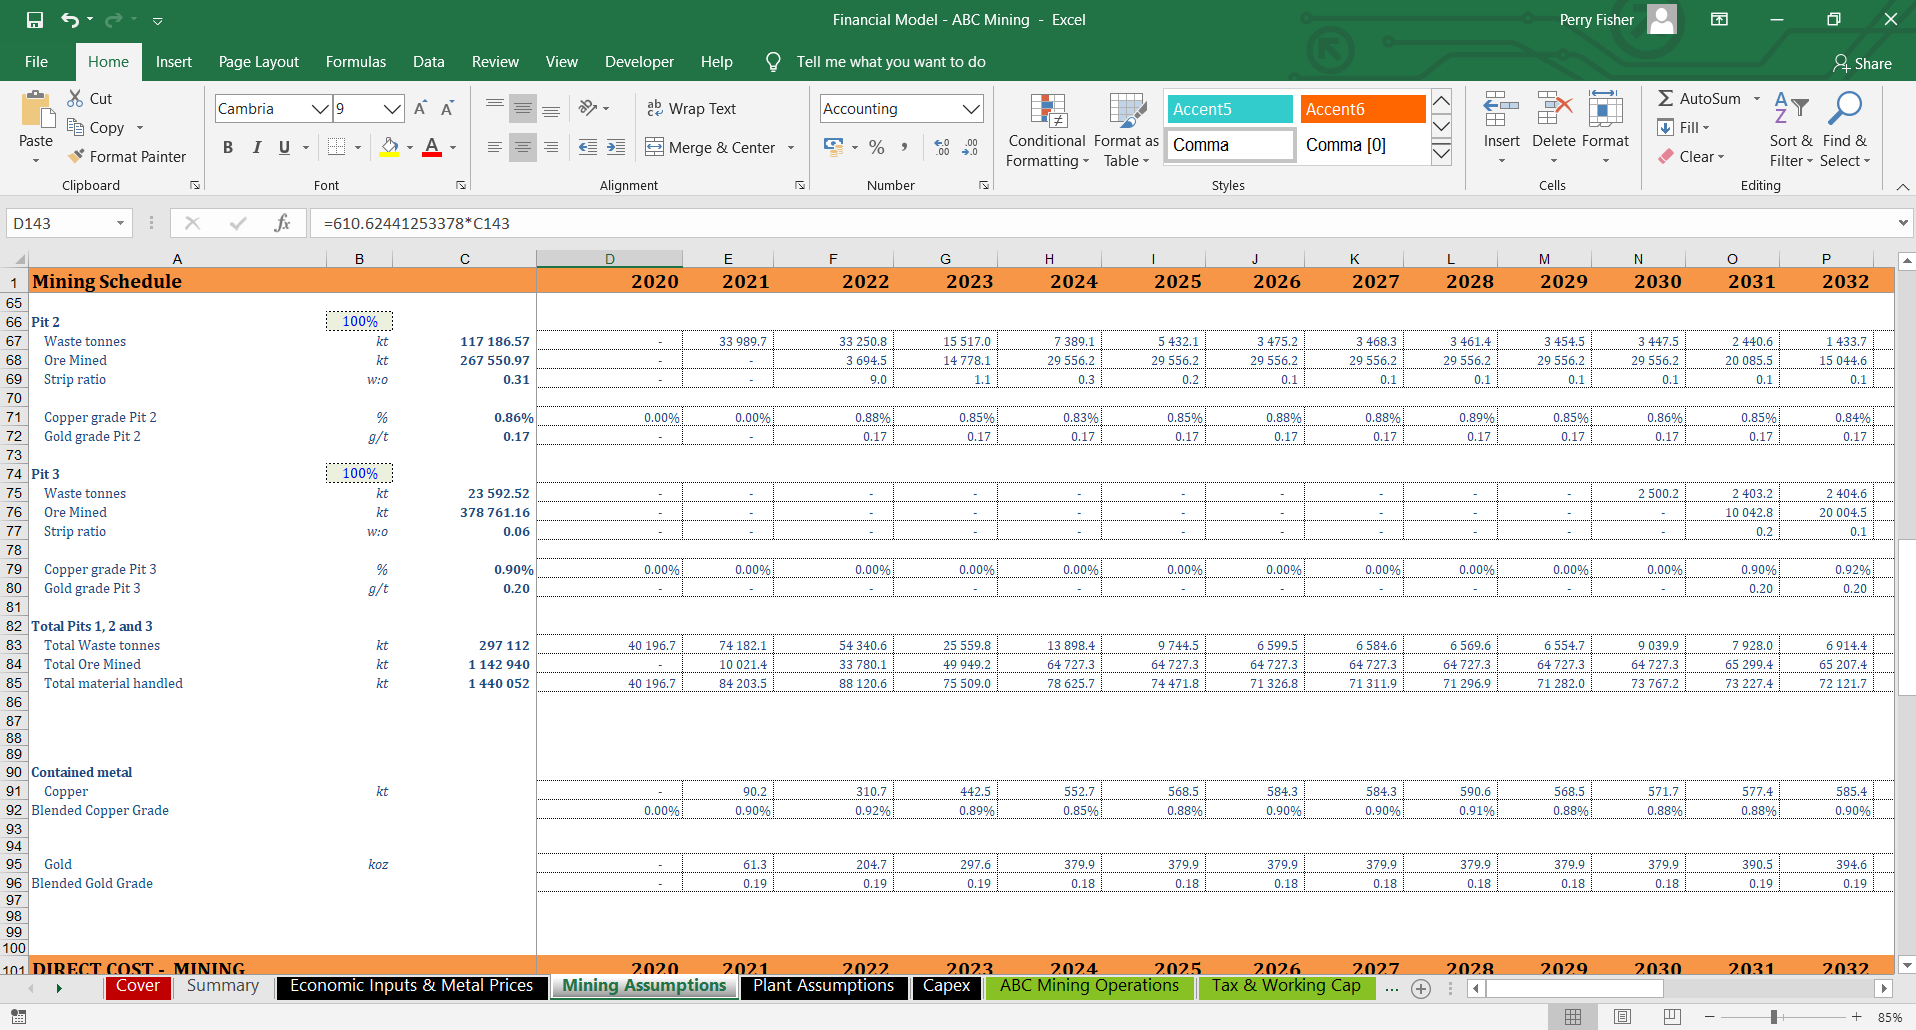Click Increase Indent icon
This screenshot has width=1916, height=1030.
point(616,147)
